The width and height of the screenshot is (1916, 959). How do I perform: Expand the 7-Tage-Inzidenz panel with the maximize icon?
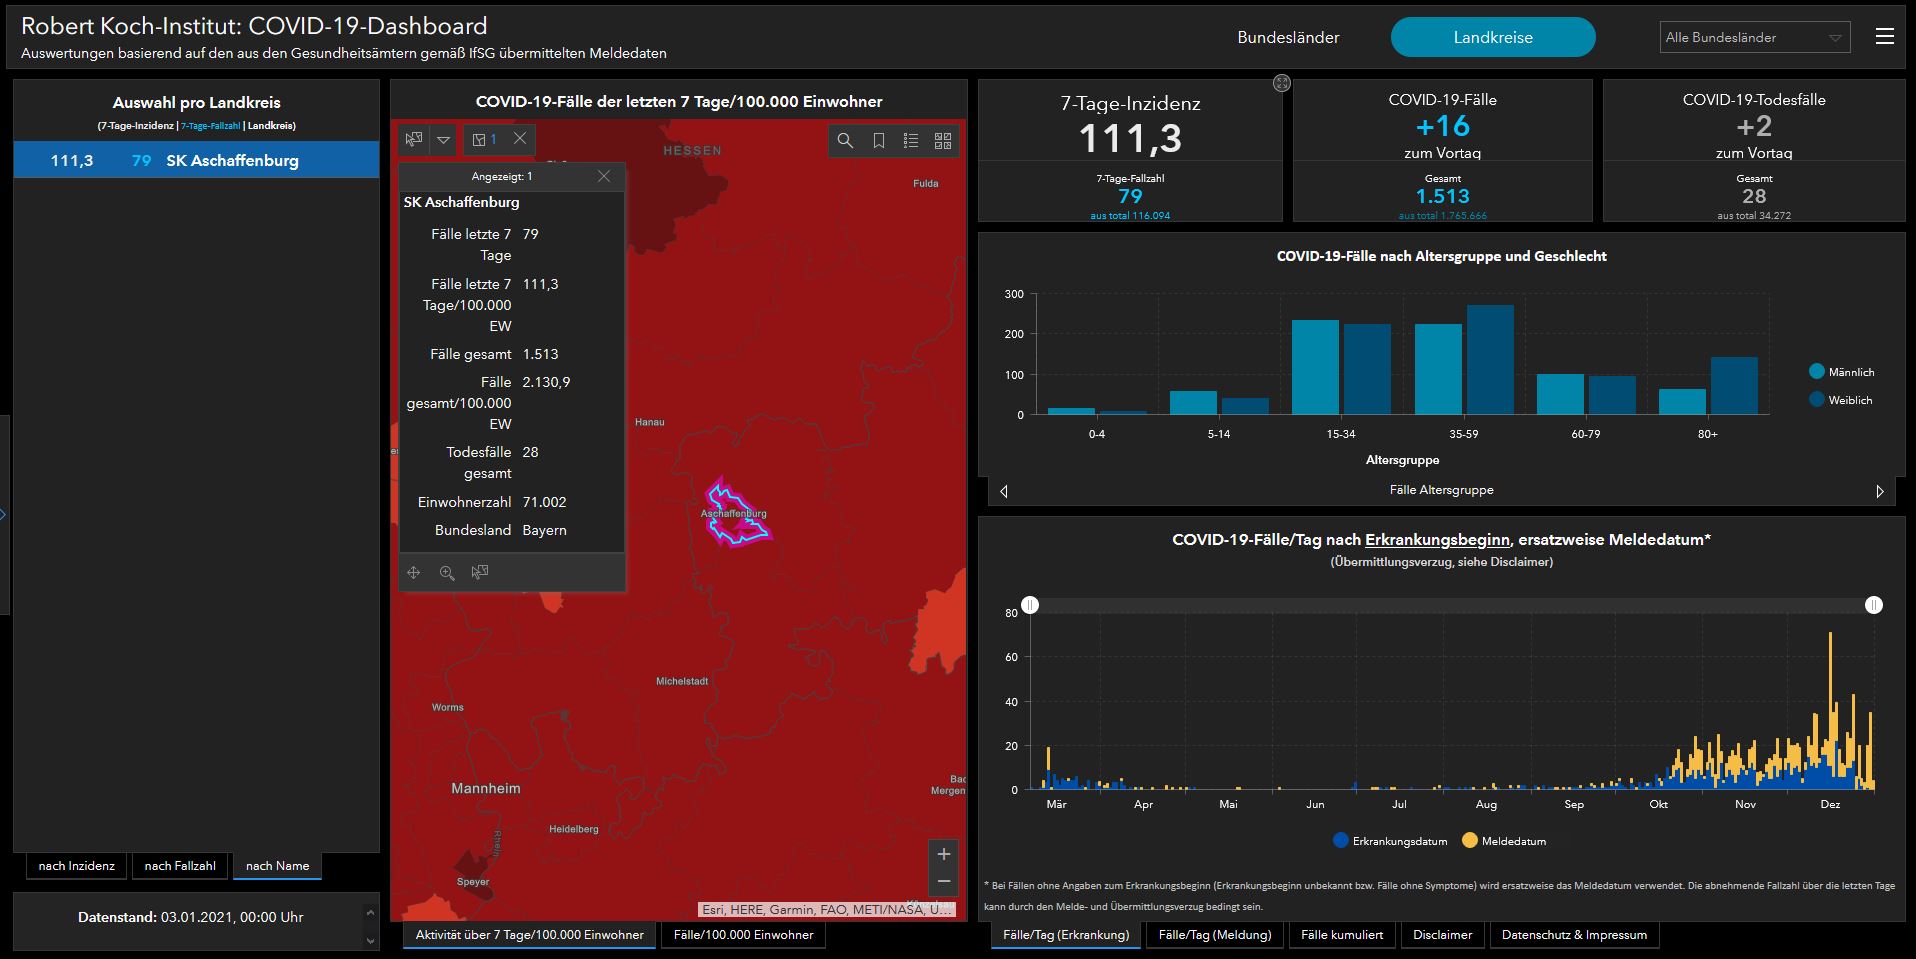click(x=1281, y=83)
